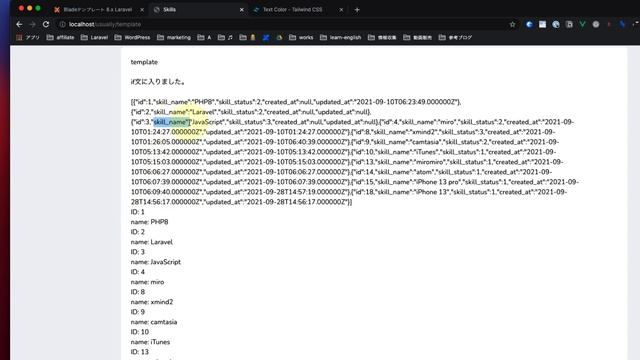Open the アプリ apps grid shortcut

pos(28,38)
